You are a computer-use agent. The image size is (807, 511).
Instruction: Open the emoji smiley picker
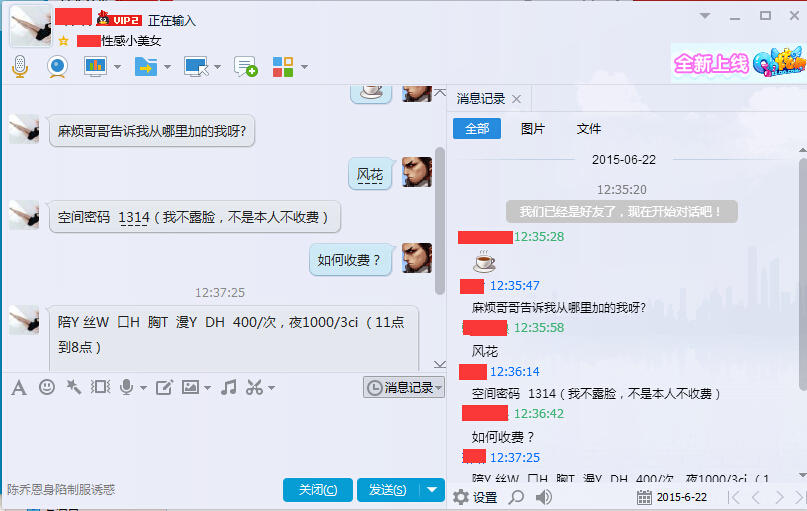47,386
